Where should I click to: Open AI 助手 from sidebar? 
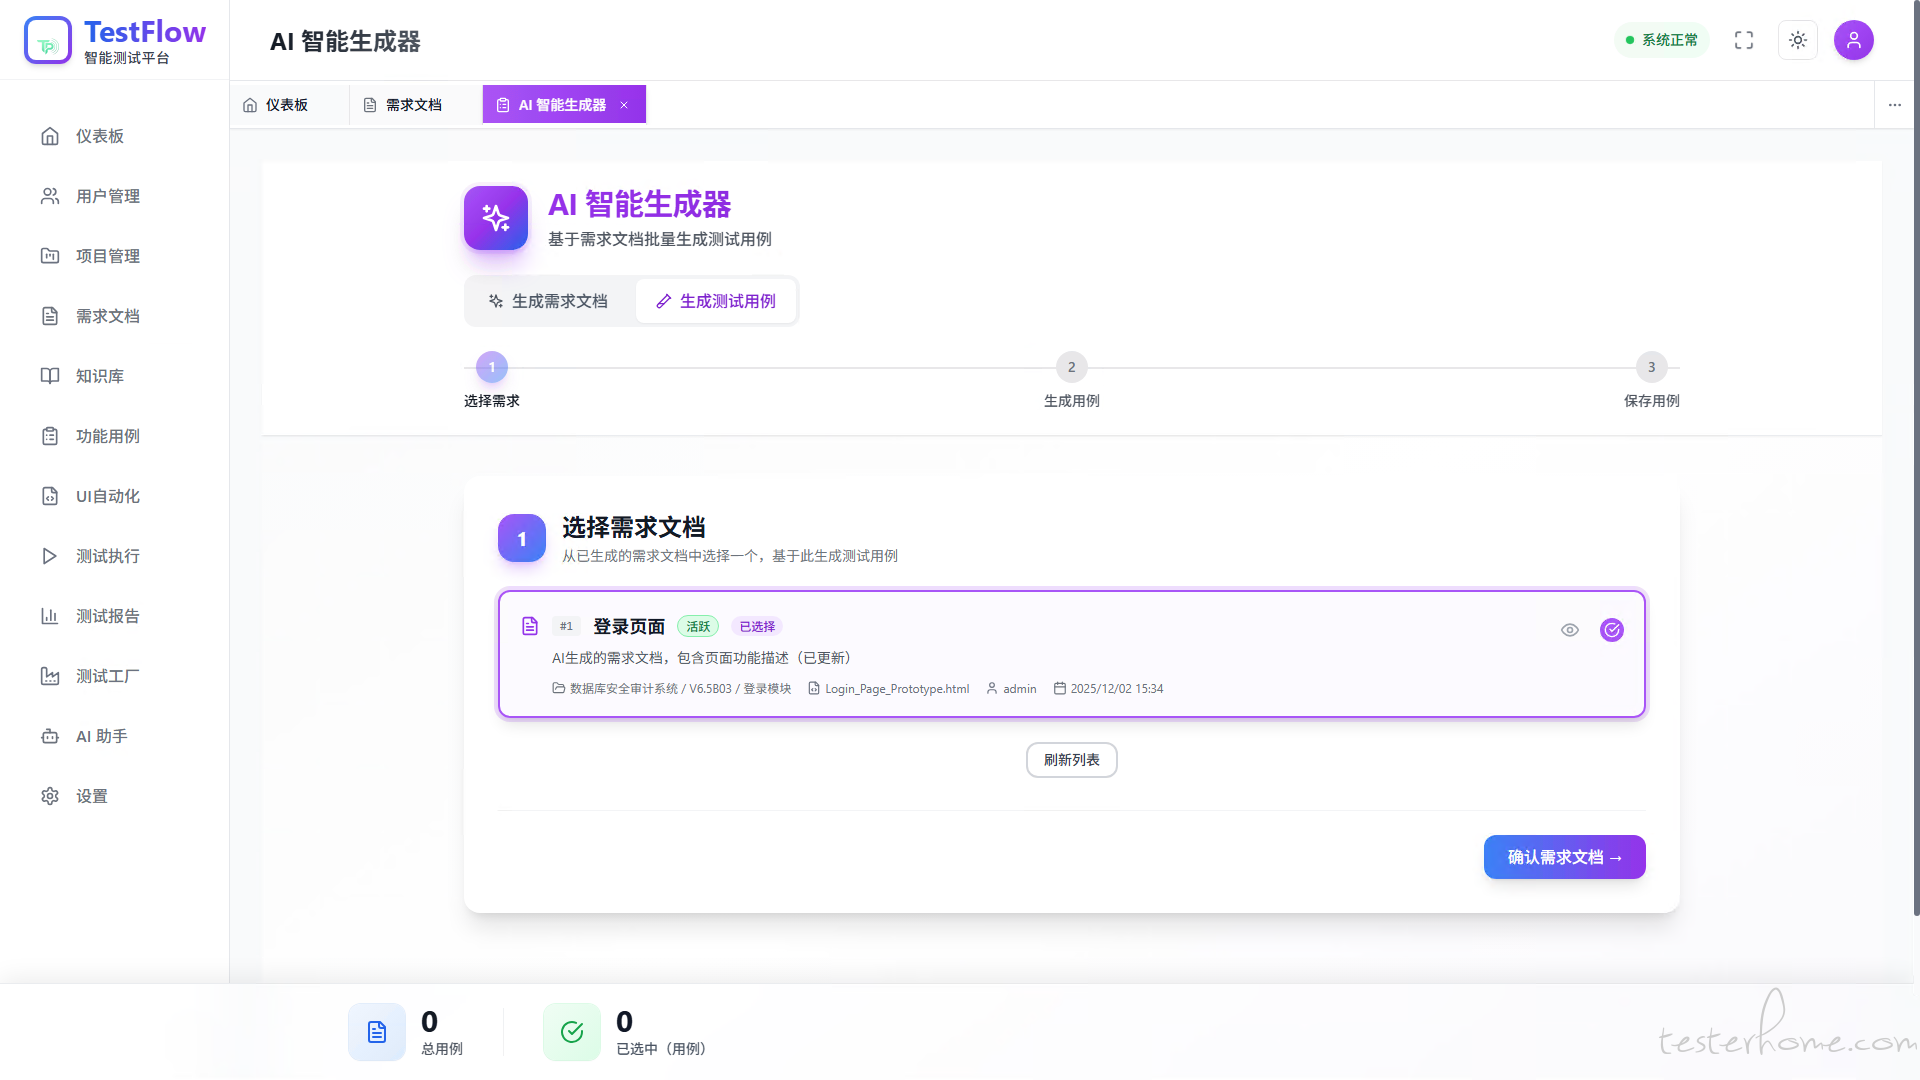(x=101, y=736)
